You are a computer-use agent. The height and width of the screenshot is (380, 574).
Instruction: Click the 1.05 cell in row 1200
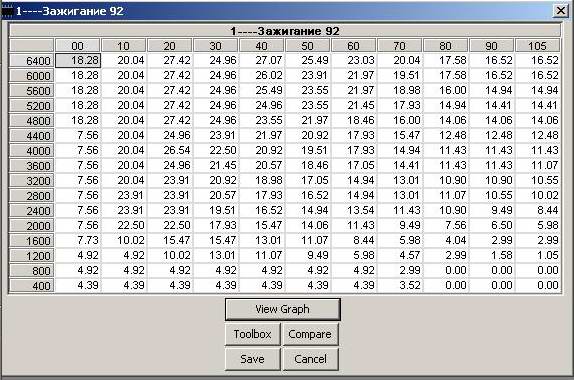coord(537,256)
